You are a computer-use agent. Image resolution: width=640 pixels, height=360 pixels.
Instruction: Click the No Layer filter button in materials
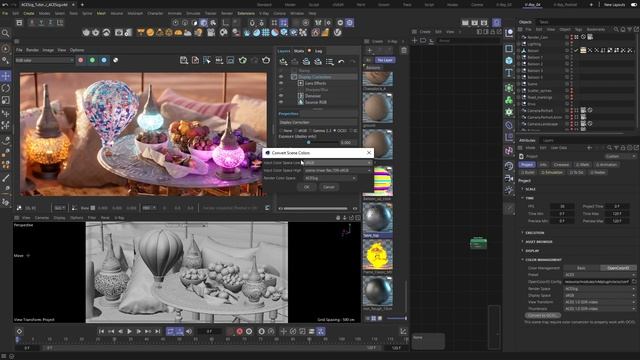point(385,60)
